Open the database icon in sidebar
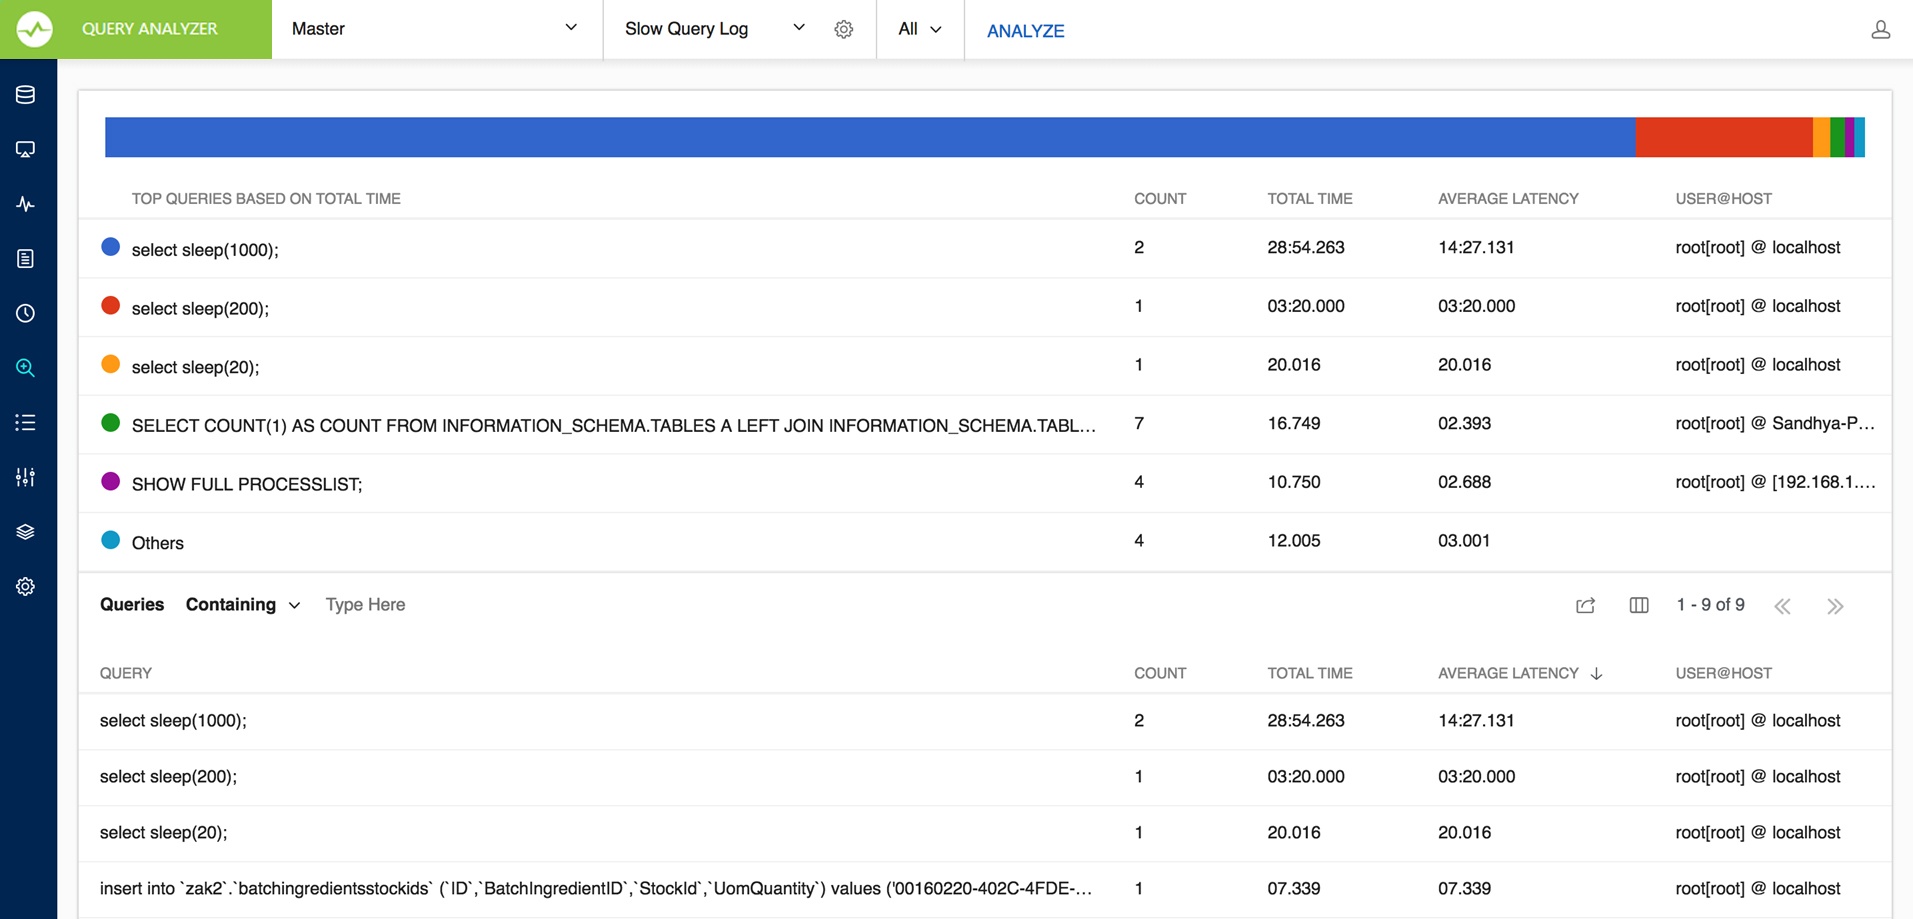This screenshot has height=919, width=1913. (26, 95)
